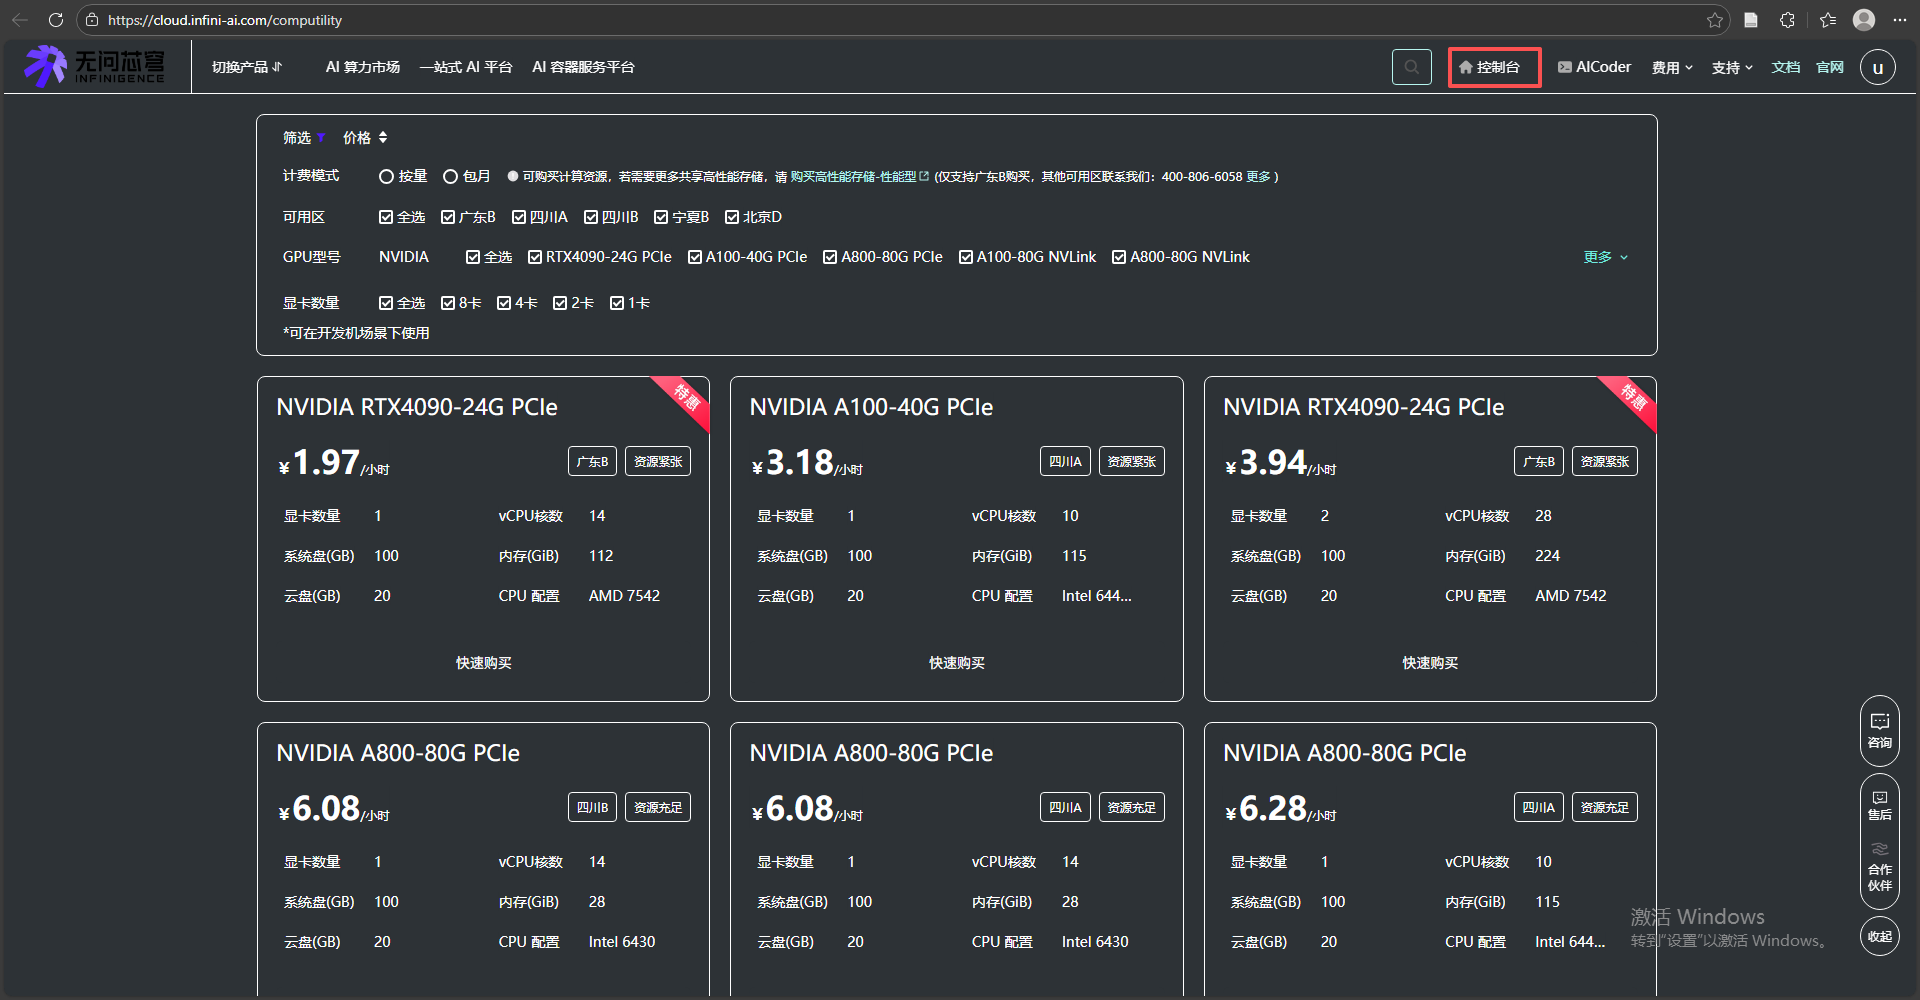Open reader view icon in address bar

click(1751, 20)
